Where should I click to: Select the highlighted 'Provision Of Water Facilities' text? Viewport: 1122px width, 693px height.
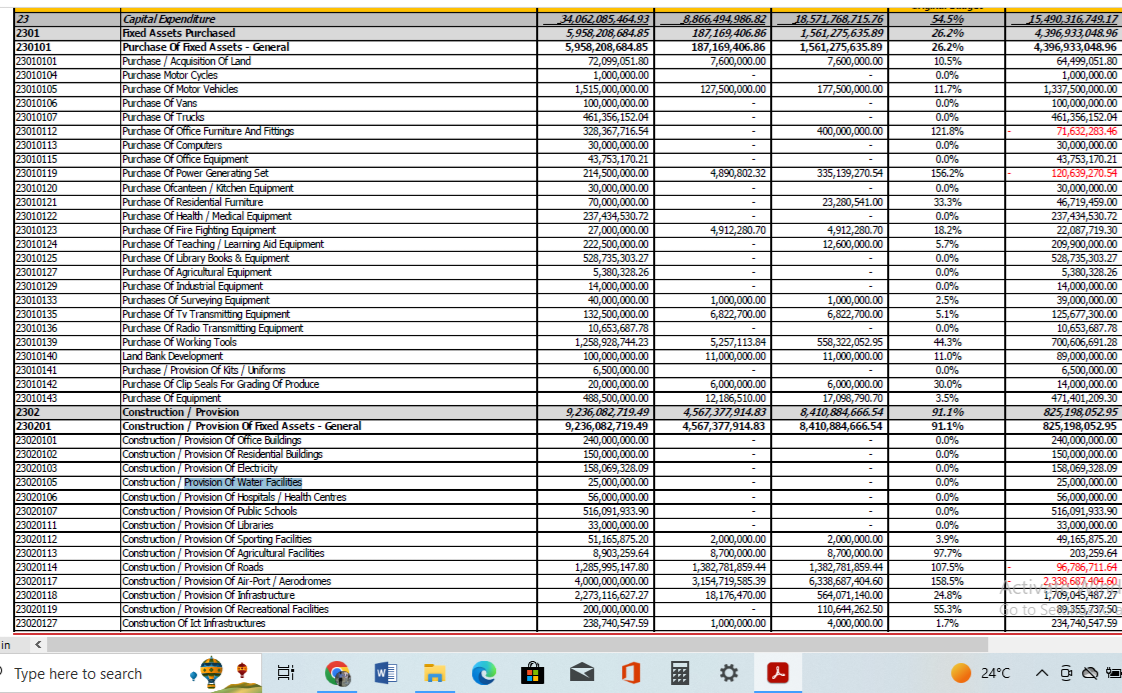coord(243,483)
